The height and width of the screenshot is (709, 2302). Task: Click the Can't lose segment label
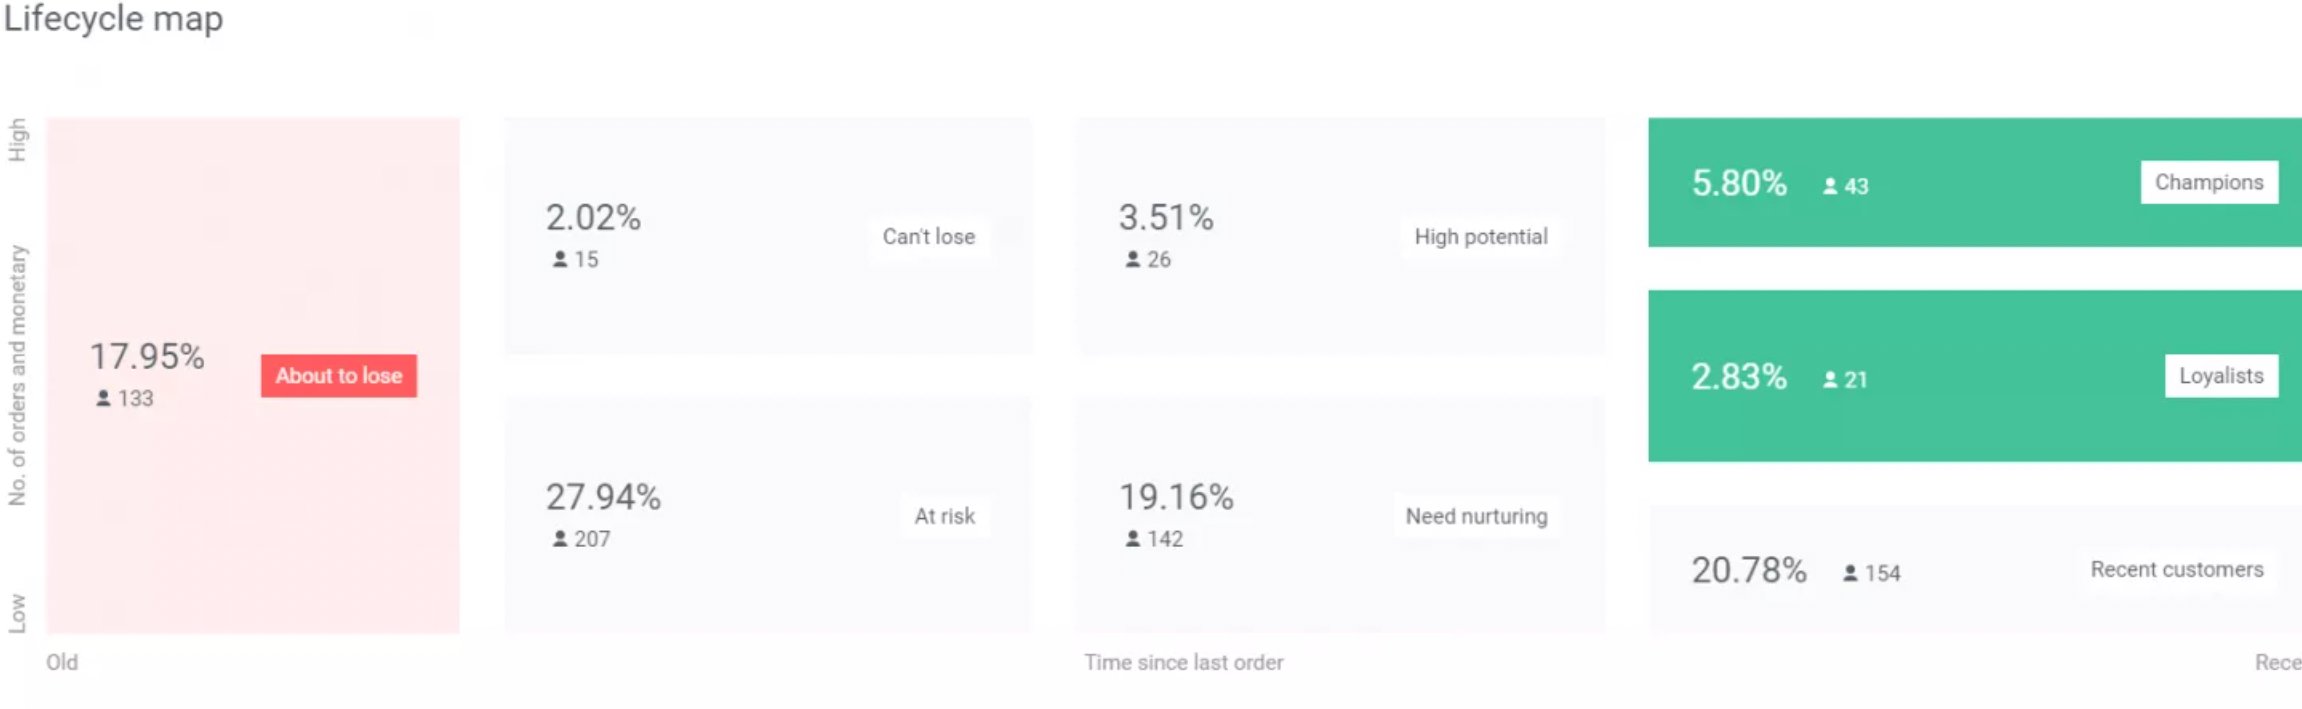(928, 237)
